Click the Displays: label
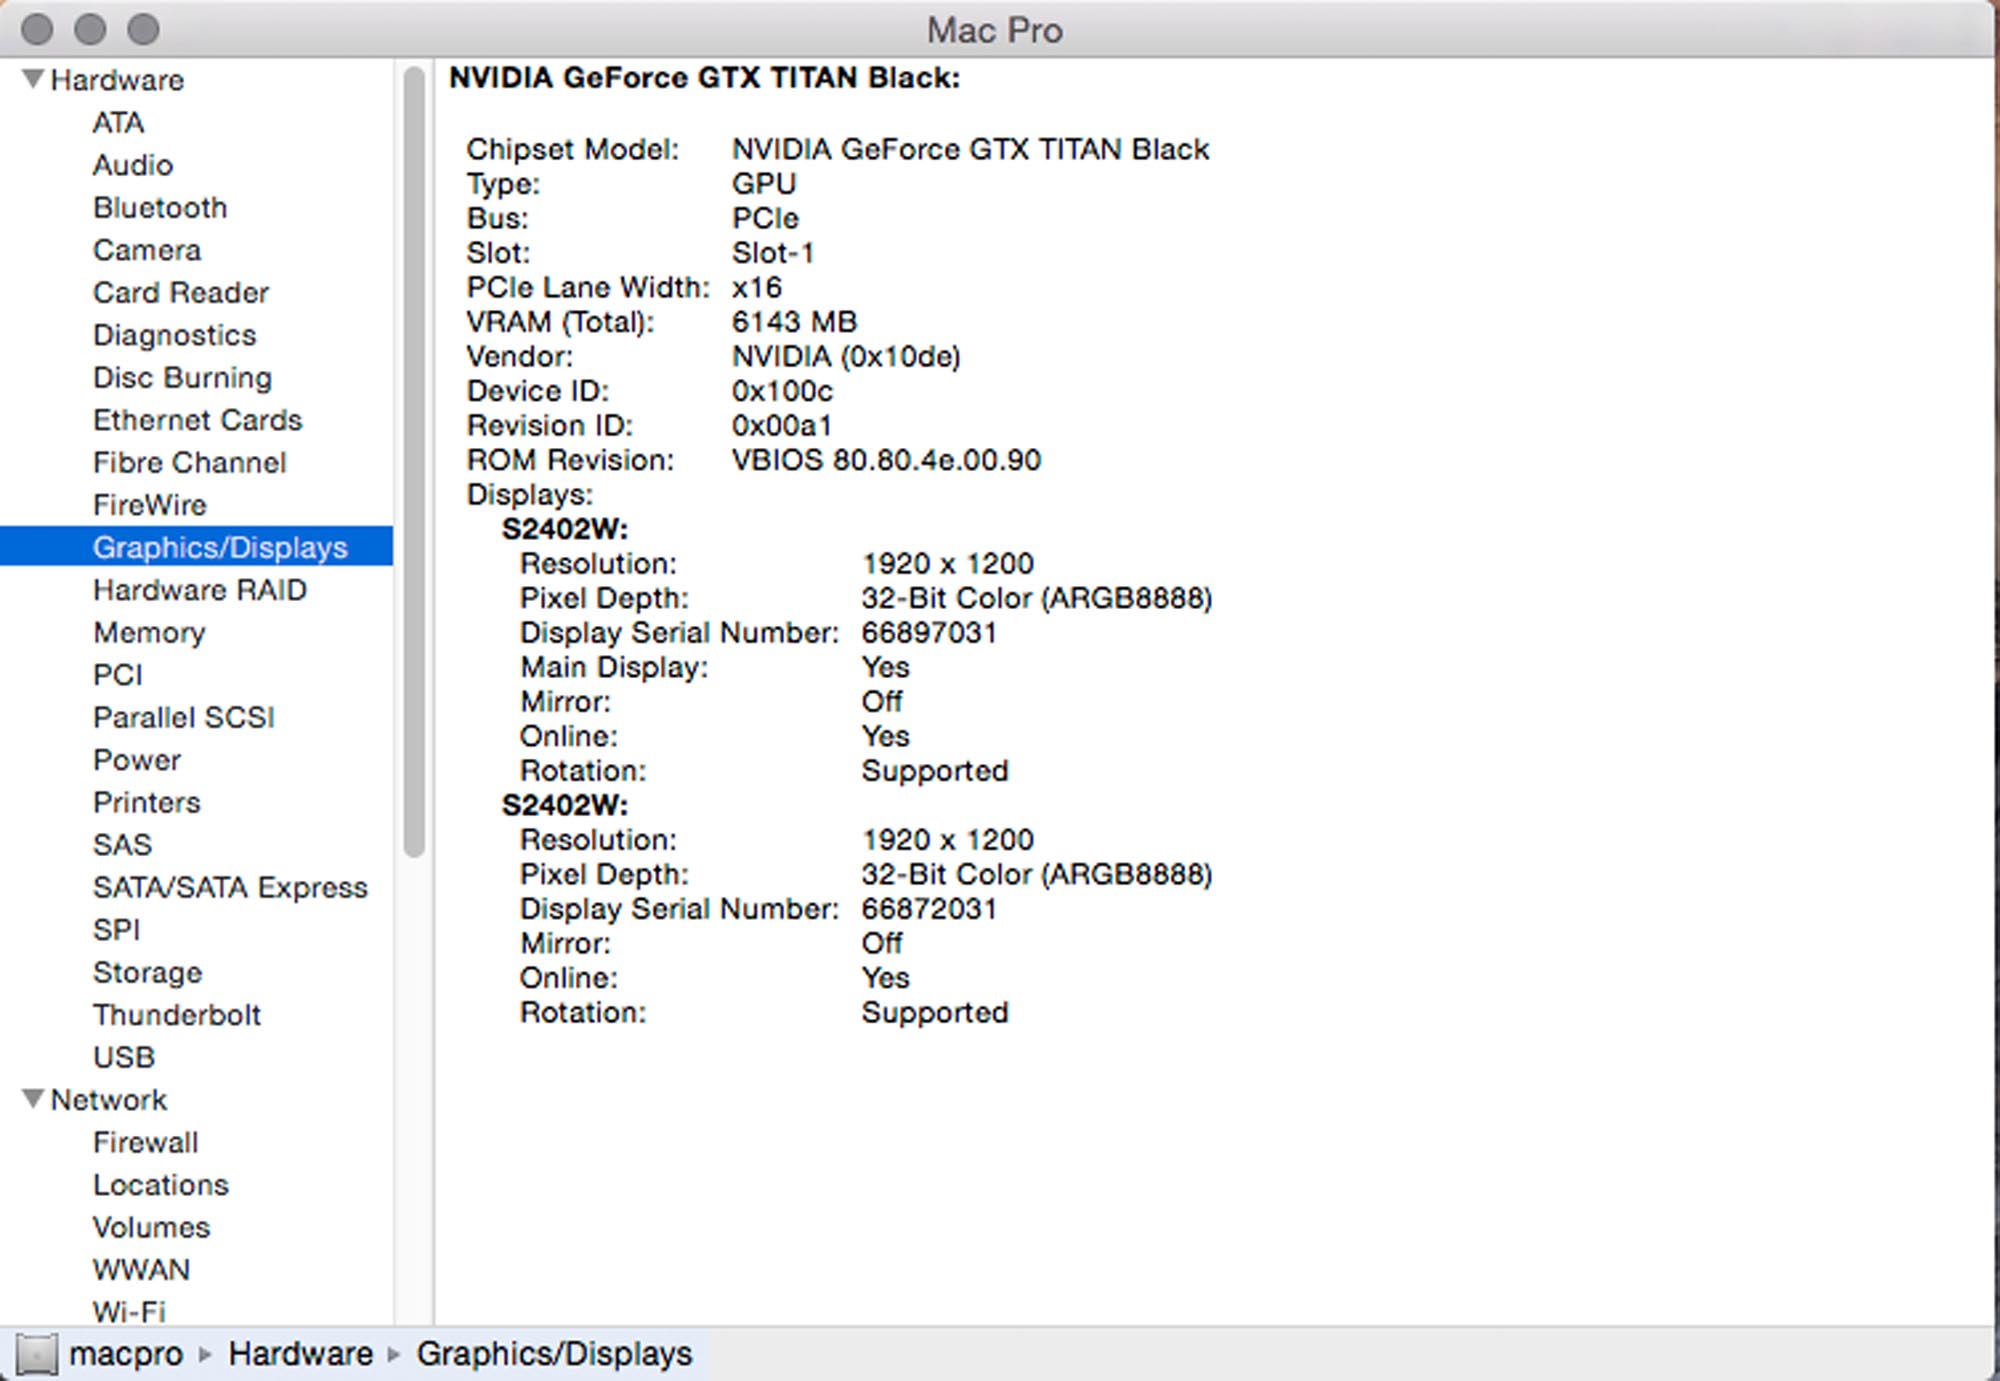Screen dimensions: 2000x1381 [x=530, y=495]
